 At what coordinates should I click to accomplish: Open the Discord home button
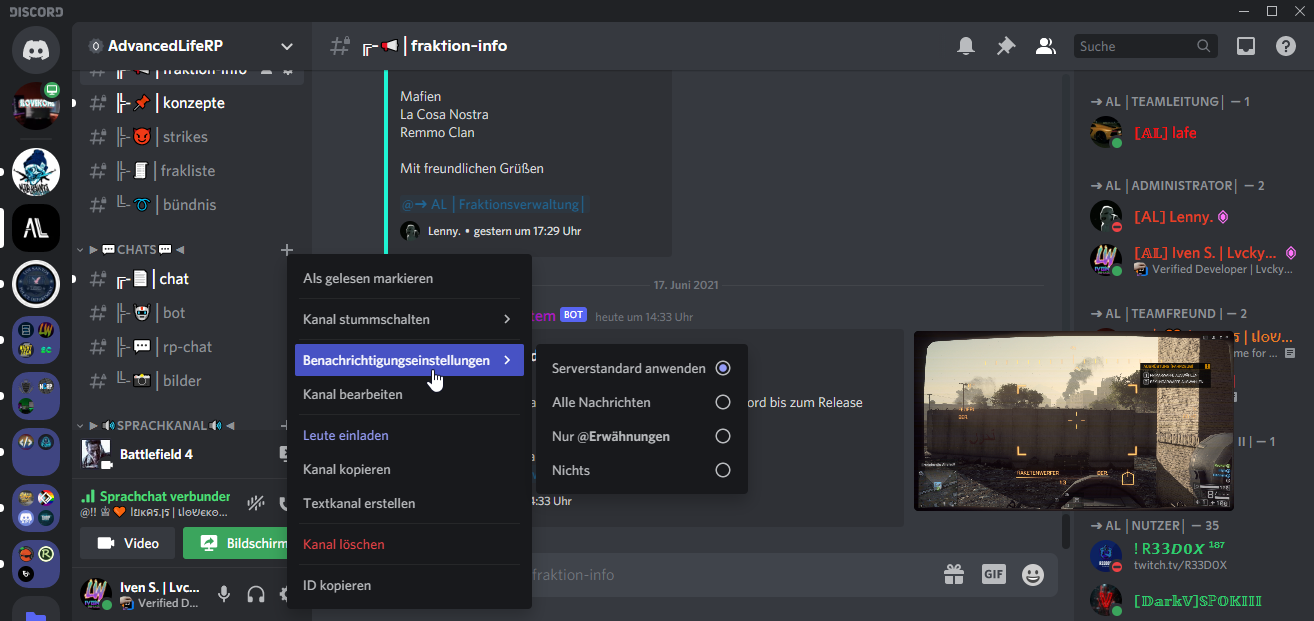pos(36,48)
